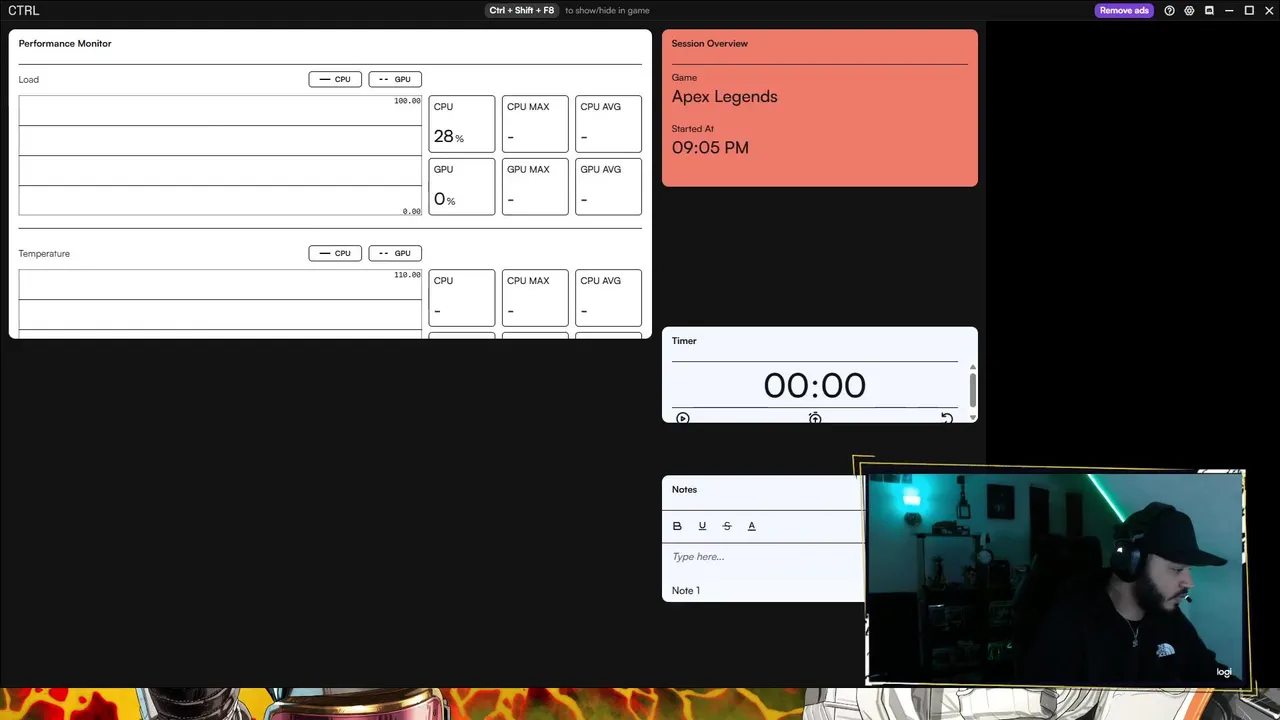Click the Notes panel heading
Viewport: 1280px width, 720px height.
click(x=684, y=490)
